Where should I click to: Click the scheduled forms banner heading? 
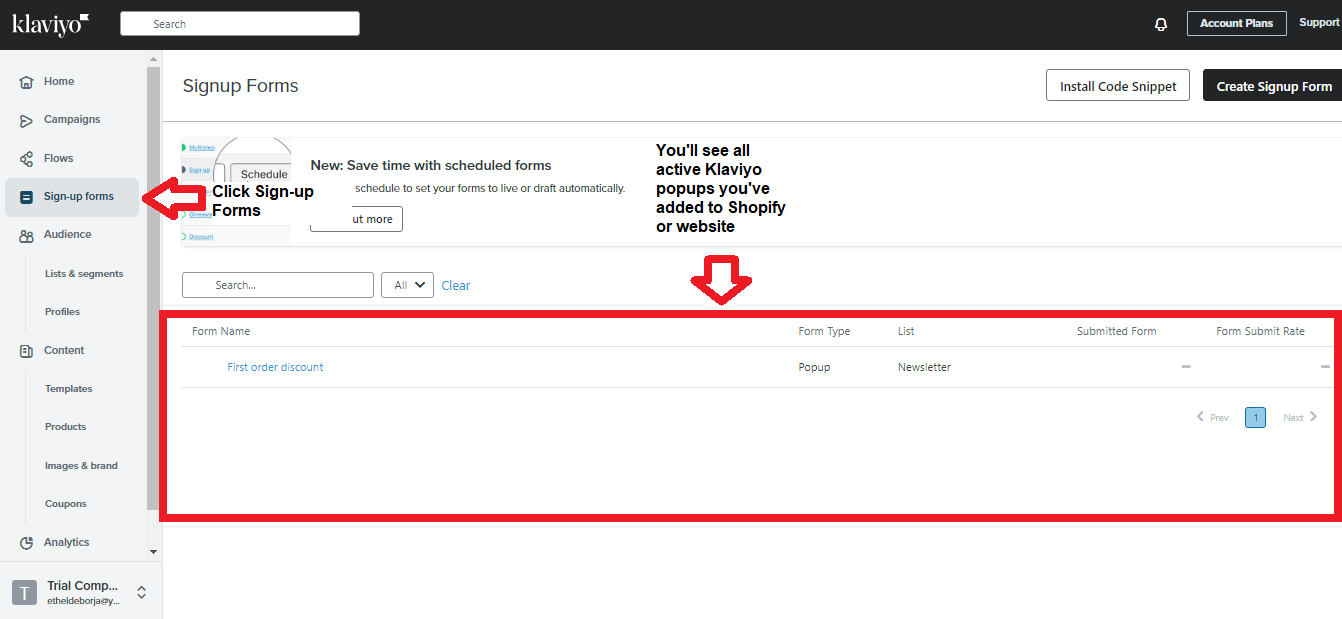[431, 165]
